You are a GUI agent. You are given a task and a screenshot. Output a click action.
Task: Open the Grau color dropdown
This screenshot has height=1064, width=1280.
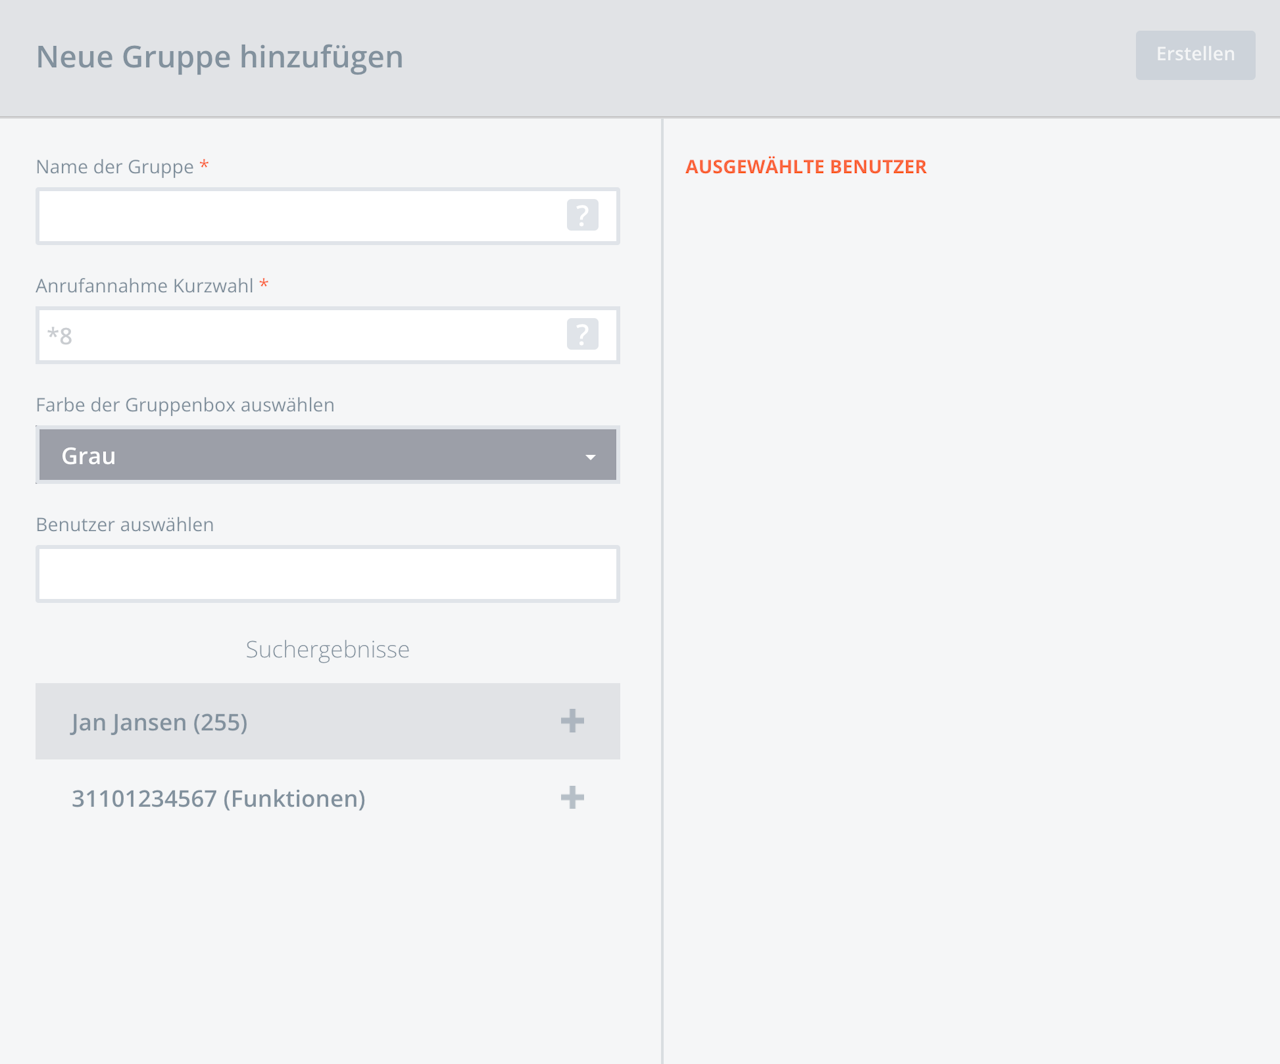328,455
